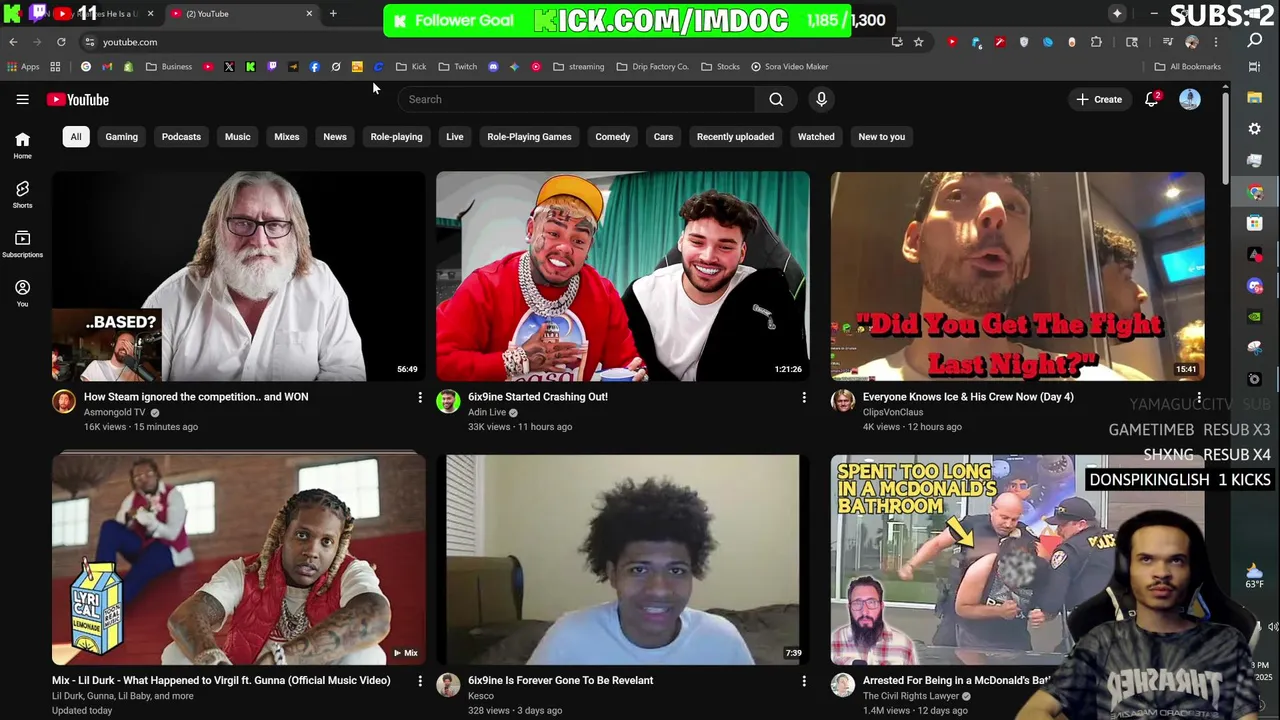Select the Mixes filter chip
This screenshot has height=720, width=1280.
287,136
